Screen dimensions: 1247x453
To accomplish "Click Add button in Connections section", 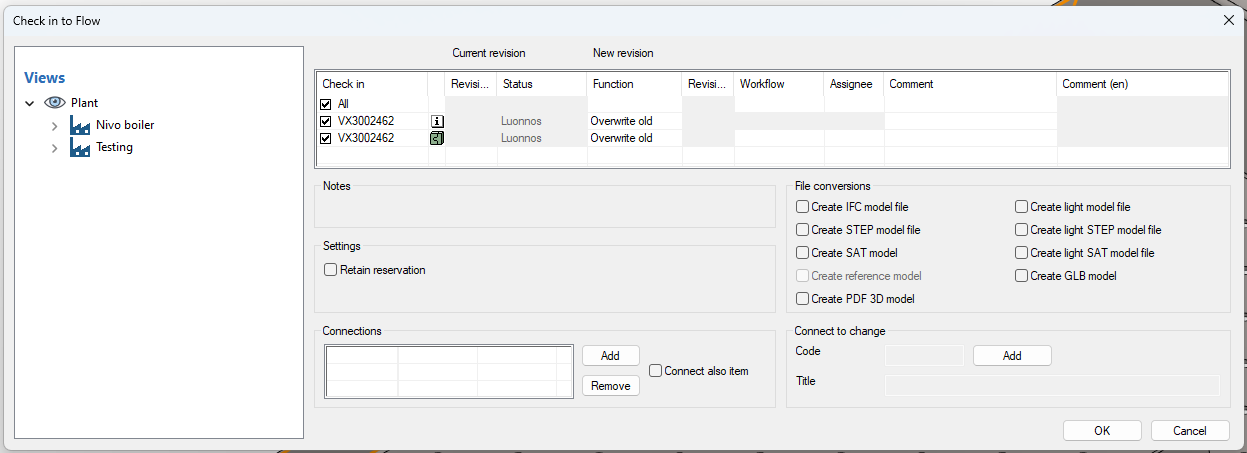I will click(610, 356).
